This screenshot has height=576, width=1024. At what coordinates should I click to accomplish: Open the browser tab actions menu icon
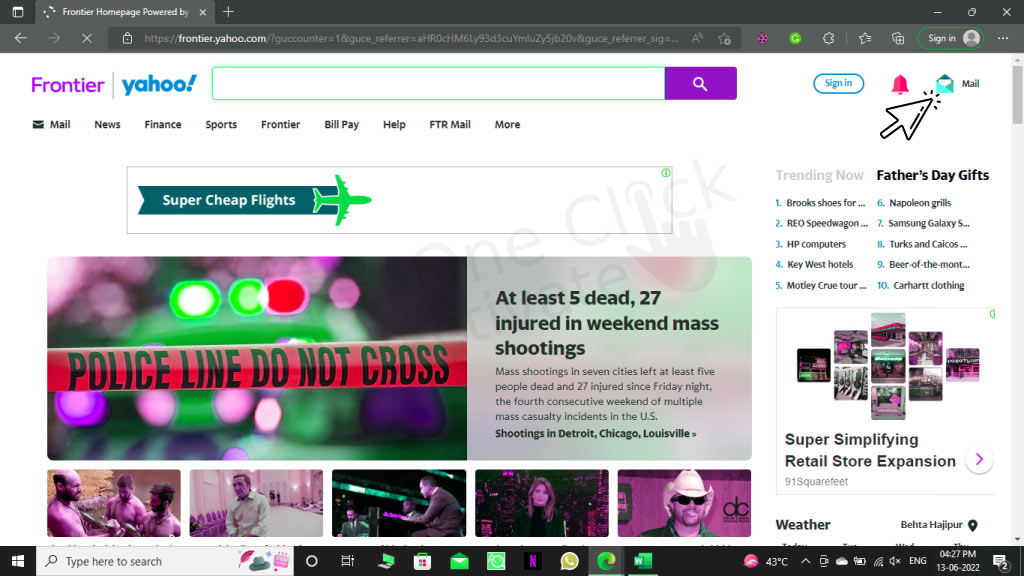point(18,12)
